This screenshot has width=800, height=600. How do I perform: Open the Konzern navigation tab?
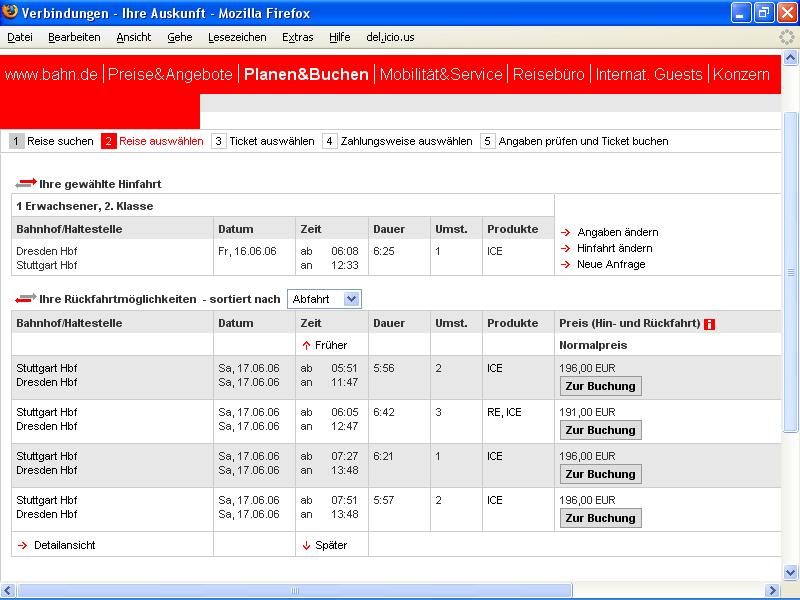[x=741, y=74]
